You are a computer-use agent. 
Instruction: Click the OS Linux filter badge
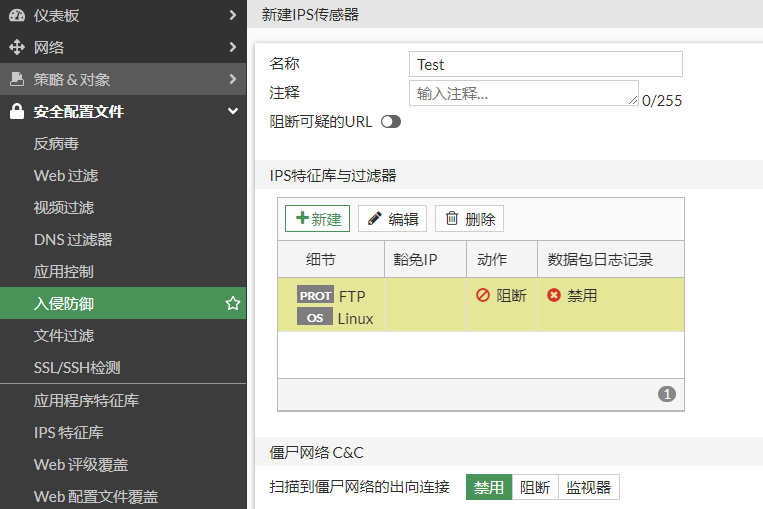pos(315,318)
